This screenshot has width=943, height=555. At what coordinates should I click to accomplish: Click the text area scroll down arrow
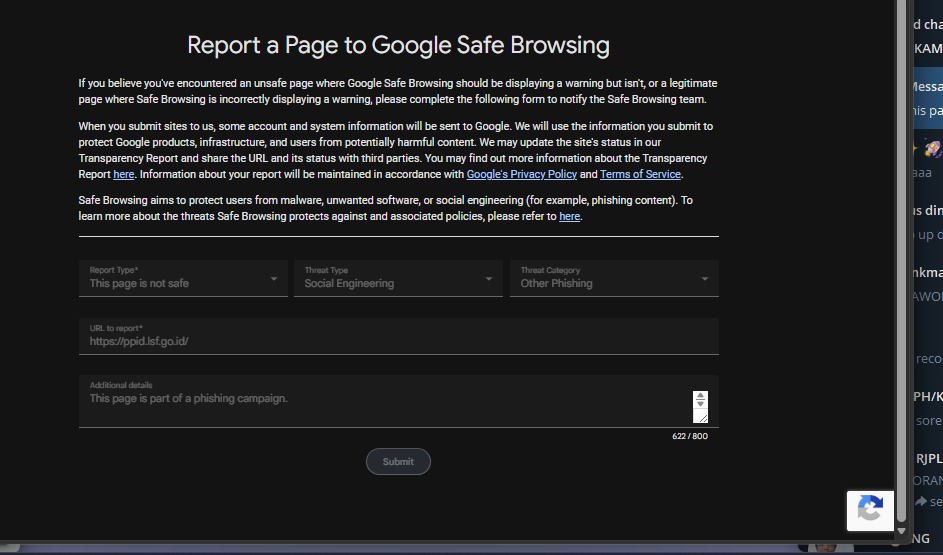point(700,404)
